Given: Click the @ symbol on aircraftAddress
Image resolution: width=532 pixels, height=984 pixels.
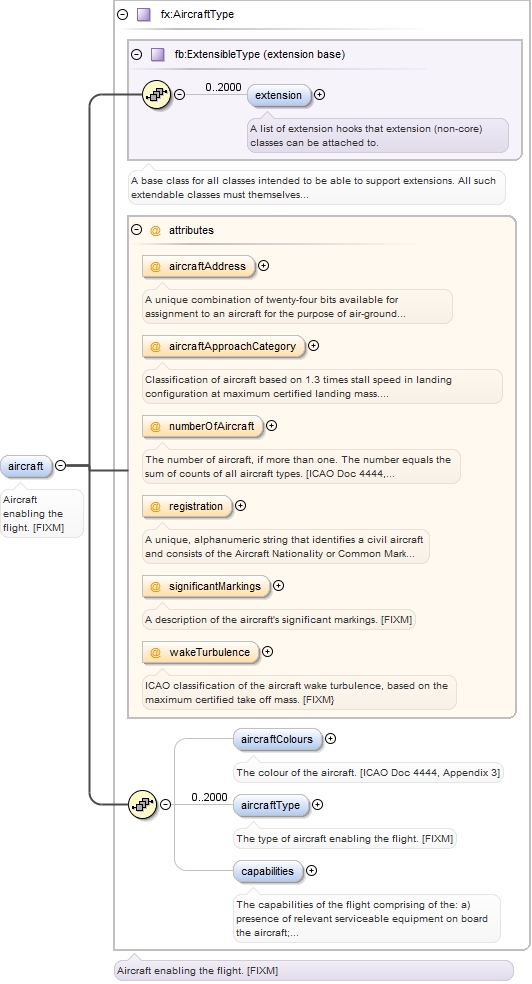Looking at the screenshot, I should click(155, 266).
